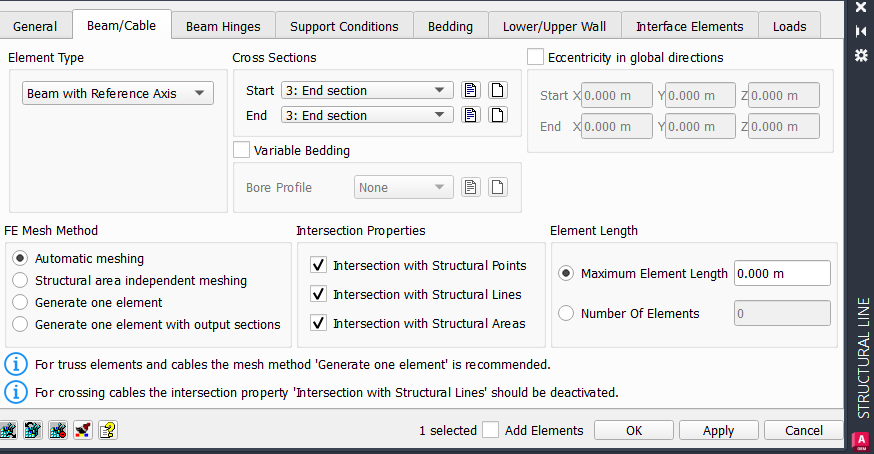Open the Element Type dropdown
Viewport: 874px width, 454px height.
pos(118,93)
